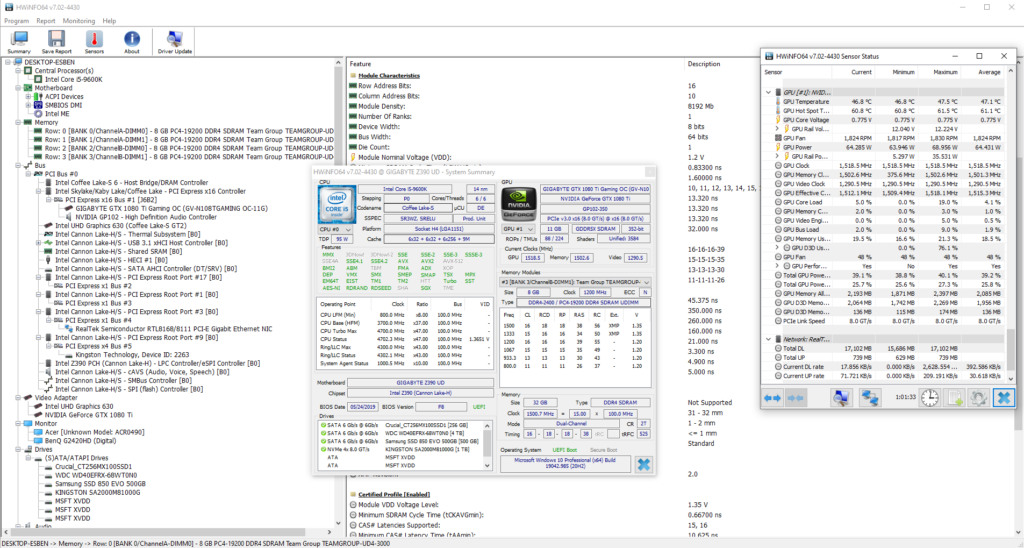Image resolution: width=1024 pixels, height=548 pixels.
Task: Click the Certified Profile [Enabled] heading
Action: 394,494
